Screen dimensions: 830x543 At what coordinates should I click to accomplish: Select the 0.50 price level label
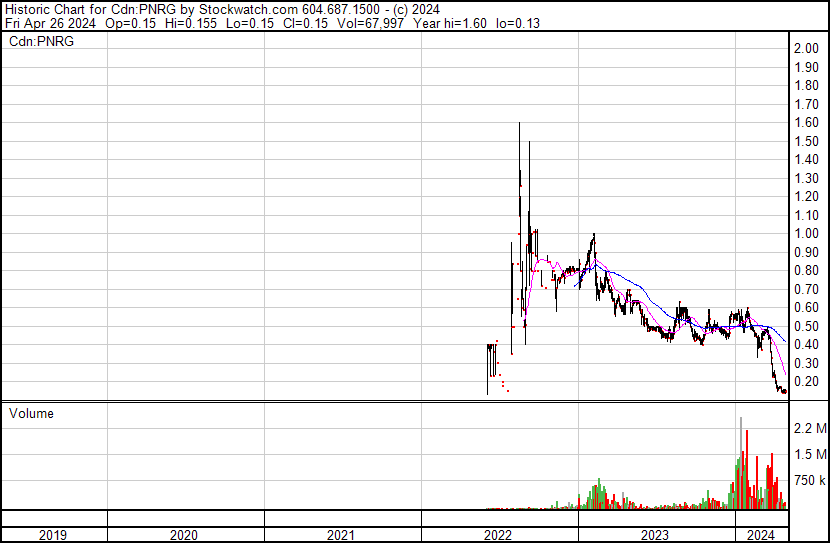(806, 327)
